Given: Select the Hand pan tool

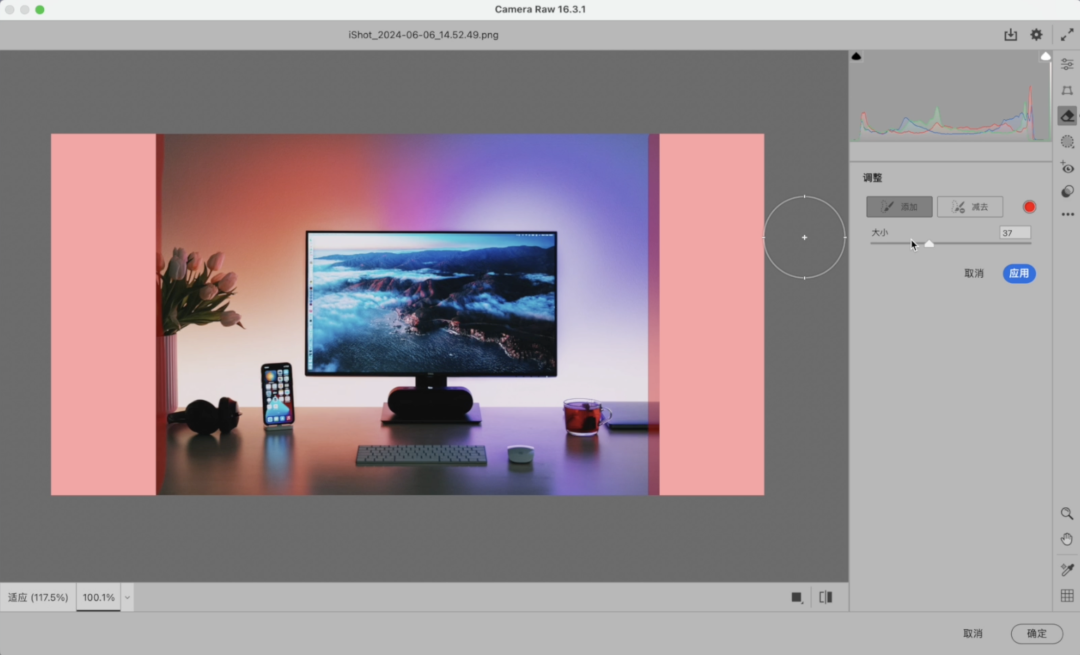Looking at the screenshot, I should tap(1067, 539).
